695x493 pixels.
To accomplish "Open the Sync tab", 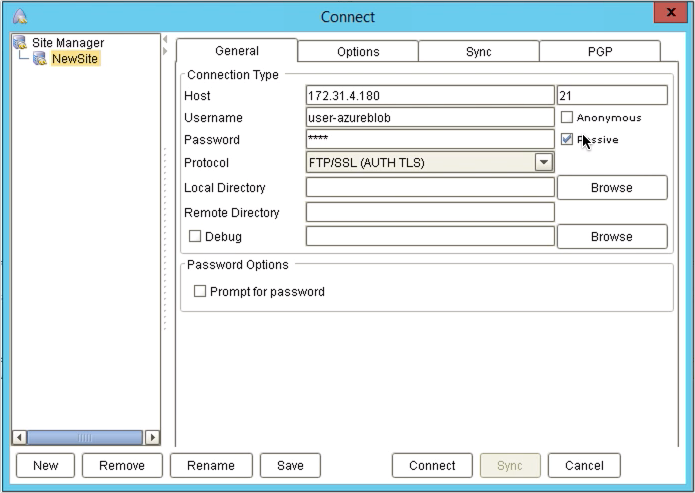I will pyautogui.click(x=478, y=52).
